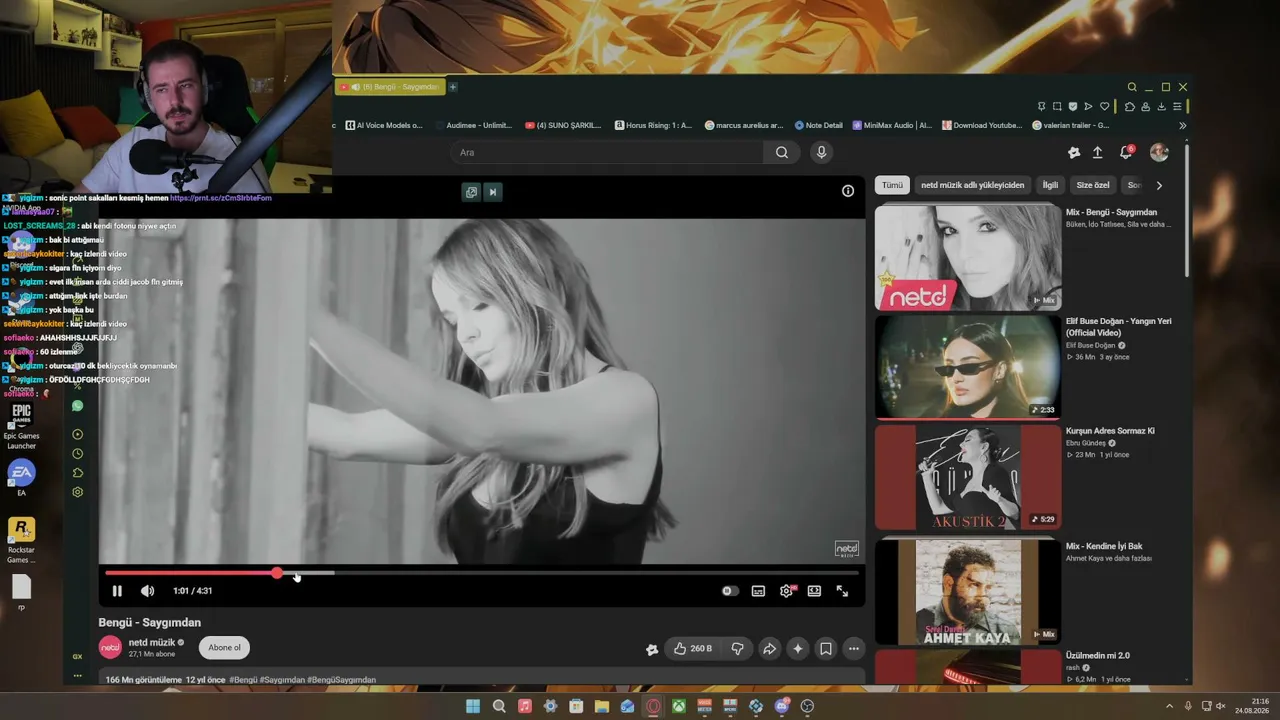Open the Windows Start menu

[x=473, y=706]
